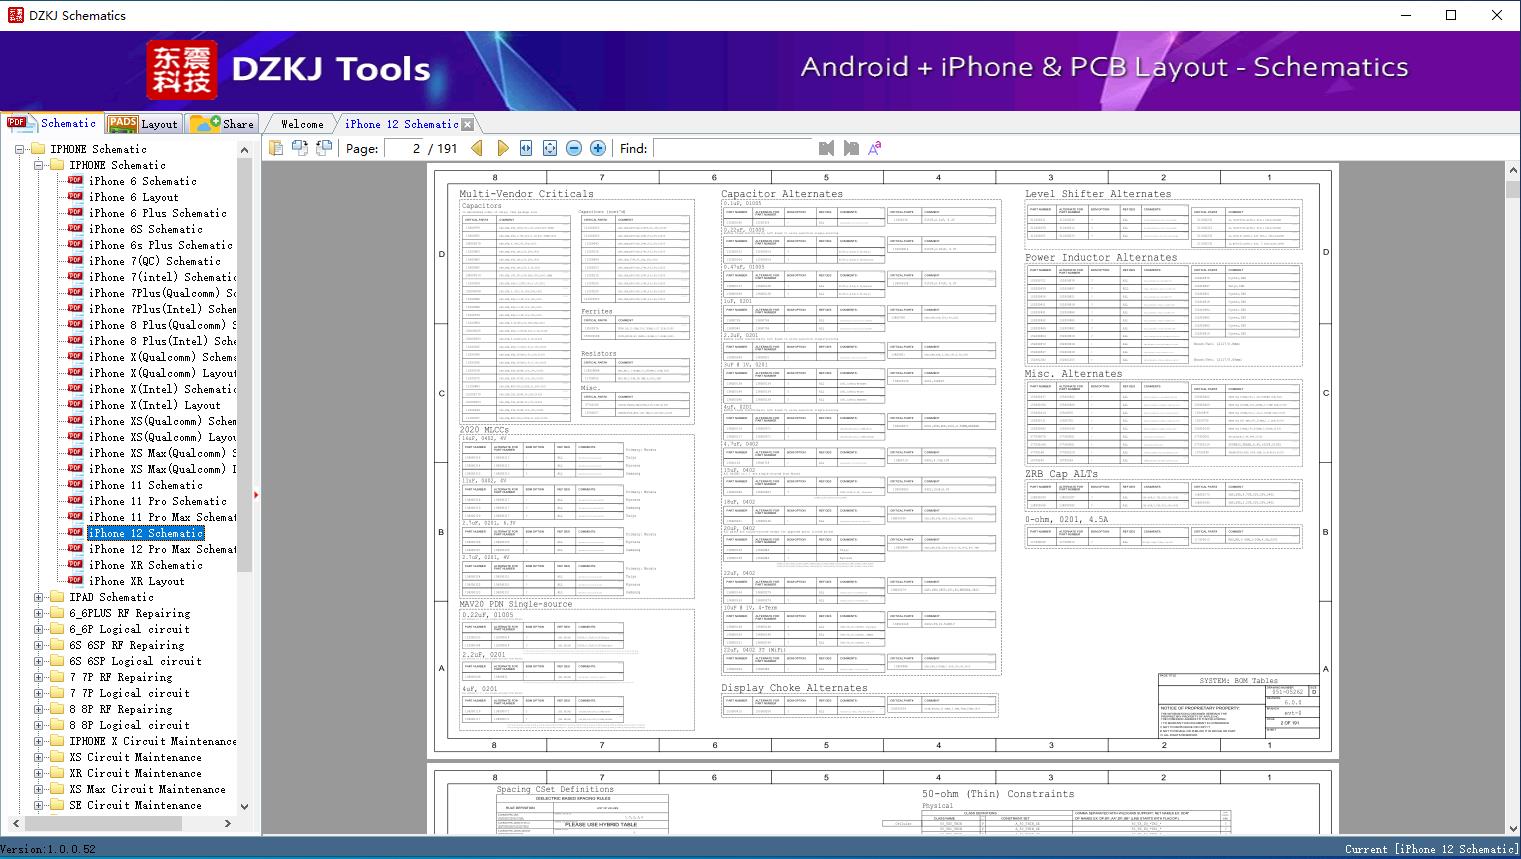This screenshot has width=1521, height=859.
Task: Toggle the match case search option
Action: pos(875,148)
